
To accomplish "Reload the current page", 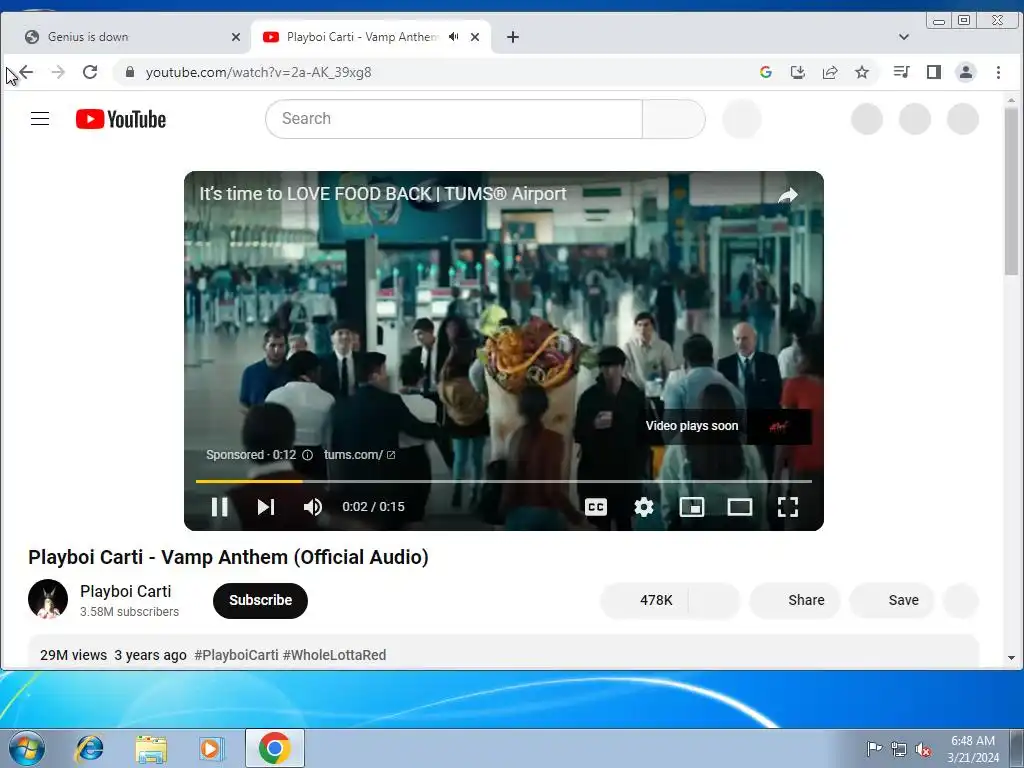I will coord(90,72).
